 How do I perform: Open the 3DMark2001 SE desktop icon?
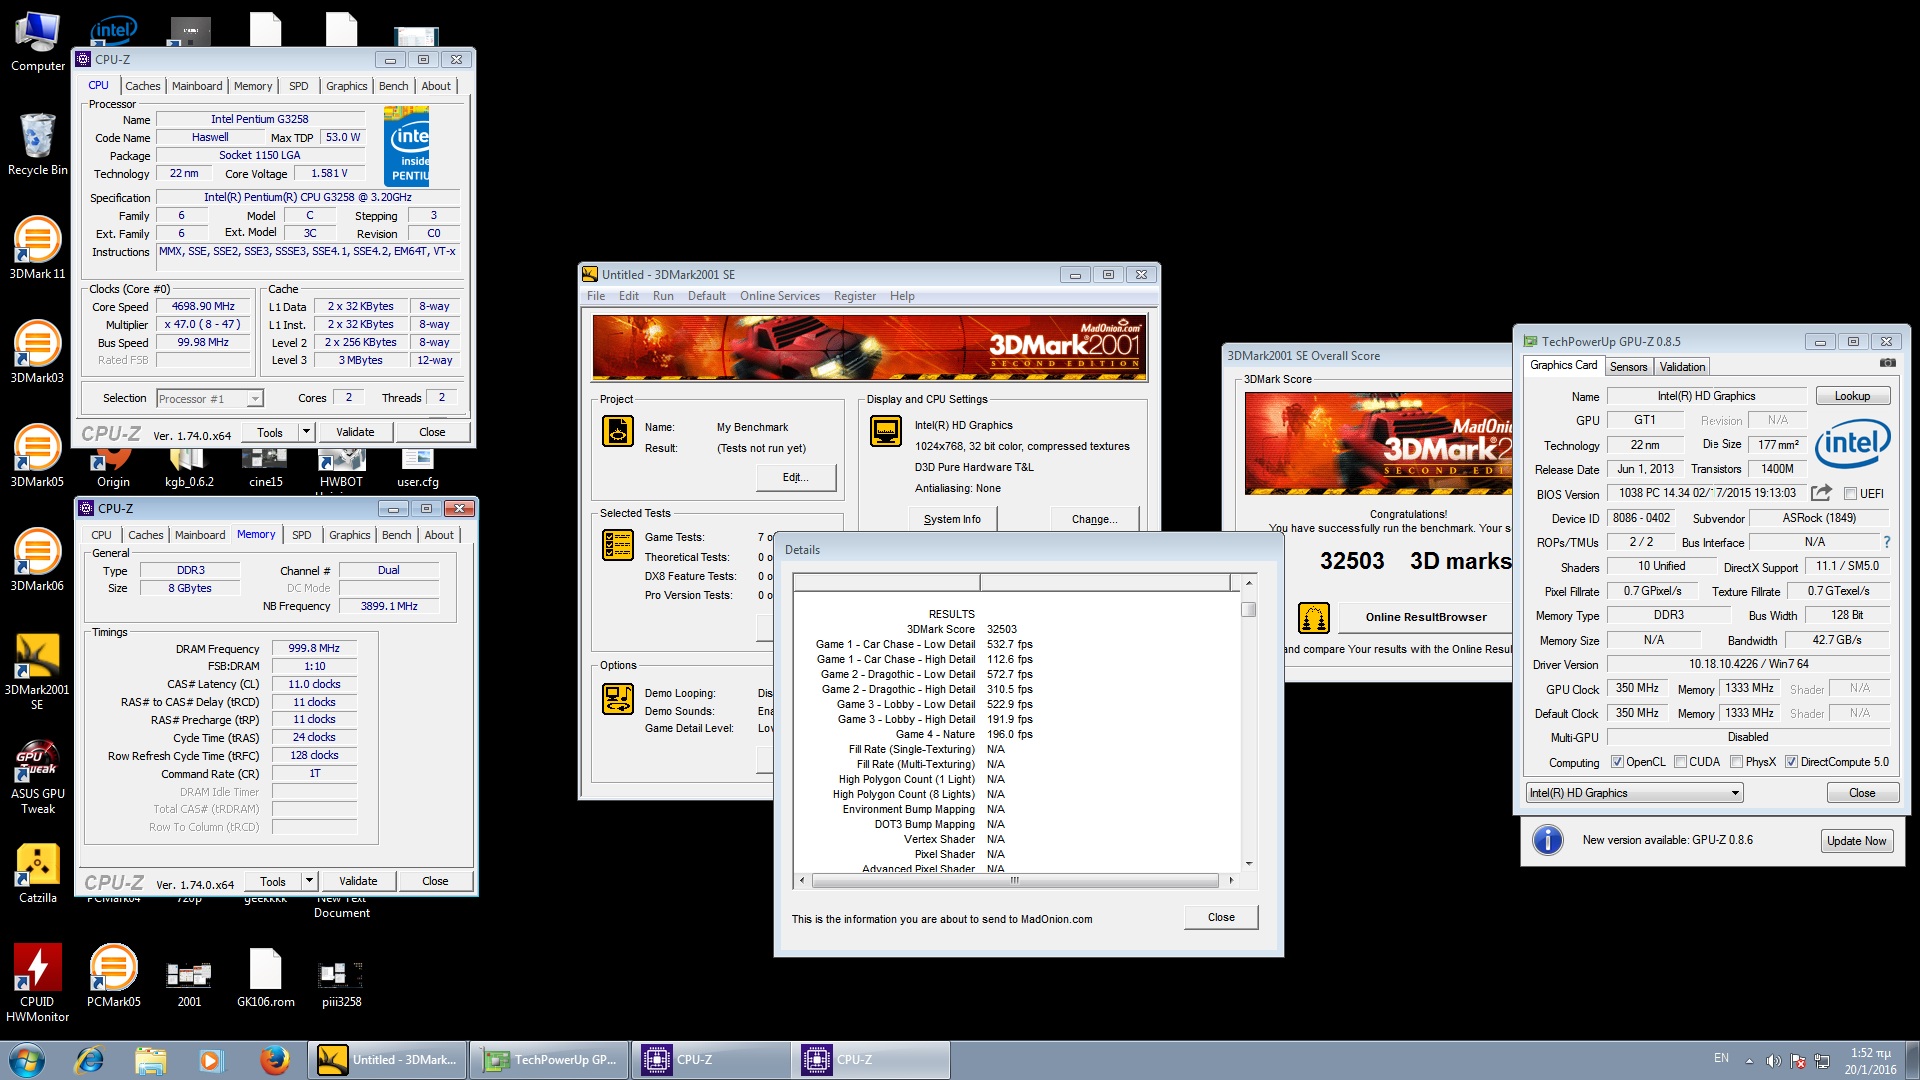[x=37, y=670]
